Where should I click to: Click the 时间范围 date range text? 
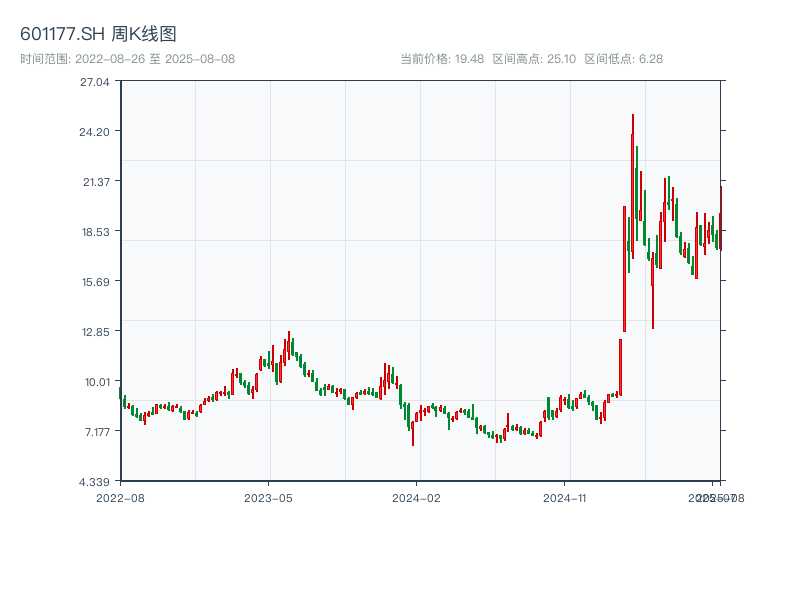(x=128, y=59)
